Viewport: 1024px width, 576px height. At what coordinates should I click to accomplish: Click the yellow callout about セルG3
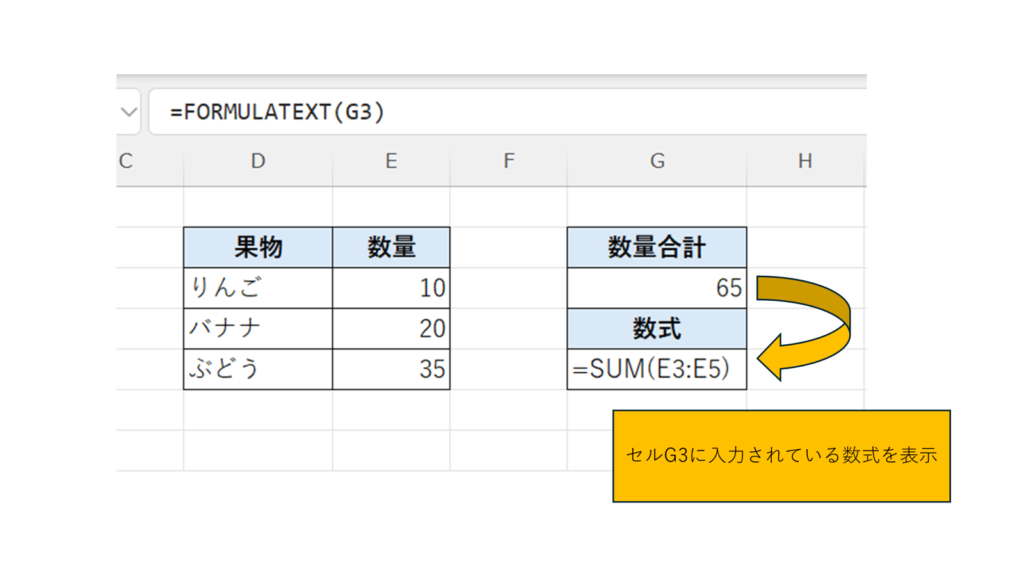(780, 455)
